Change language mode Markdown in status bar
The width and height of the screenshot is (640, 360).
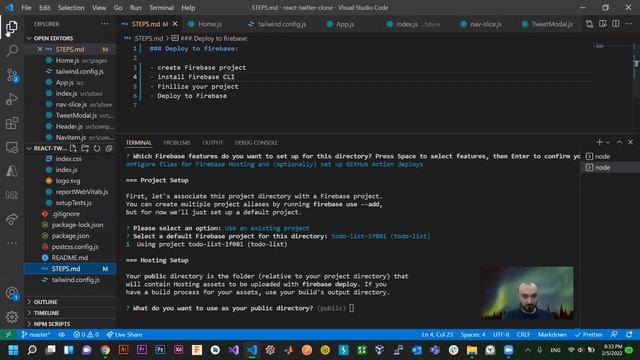click(x=552, y=335)
